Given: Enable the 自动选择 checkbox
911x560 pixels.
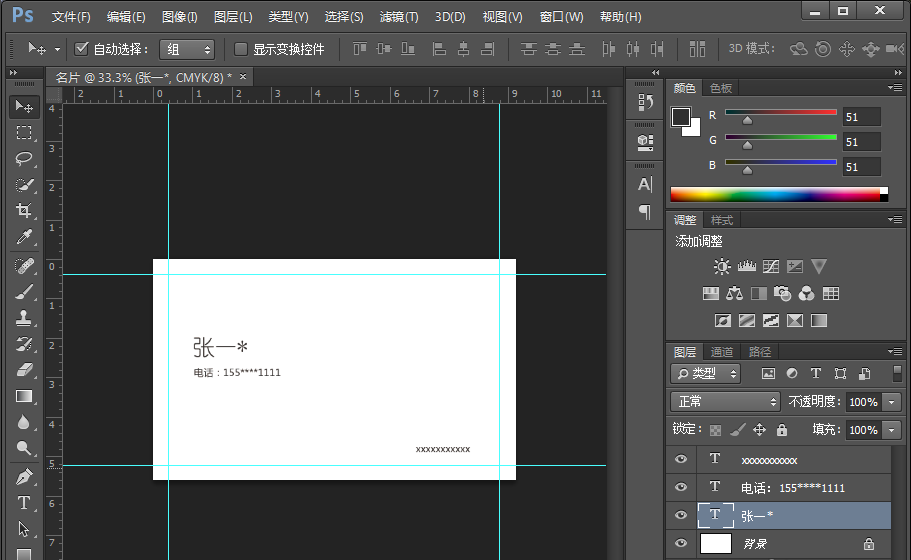Looking at the screenshot, I should [82, 49].
